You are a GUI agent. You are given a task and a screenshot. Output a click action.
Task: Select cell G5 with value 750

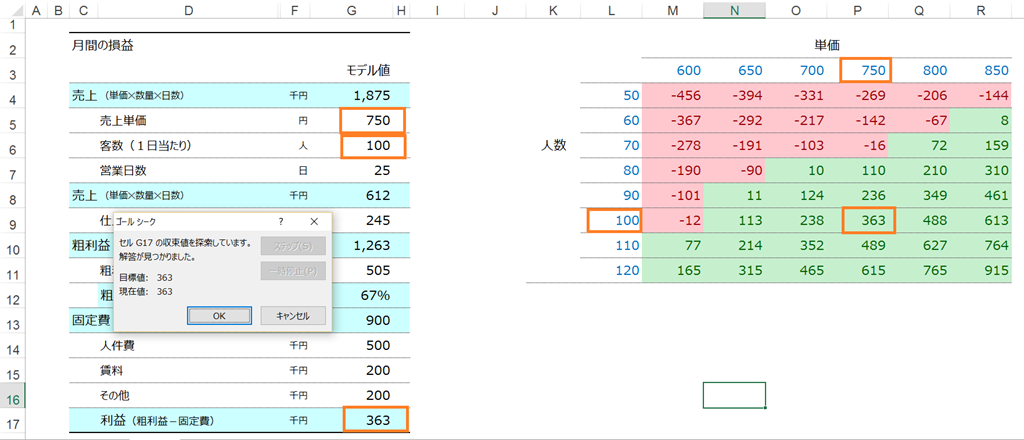point(372,121)
